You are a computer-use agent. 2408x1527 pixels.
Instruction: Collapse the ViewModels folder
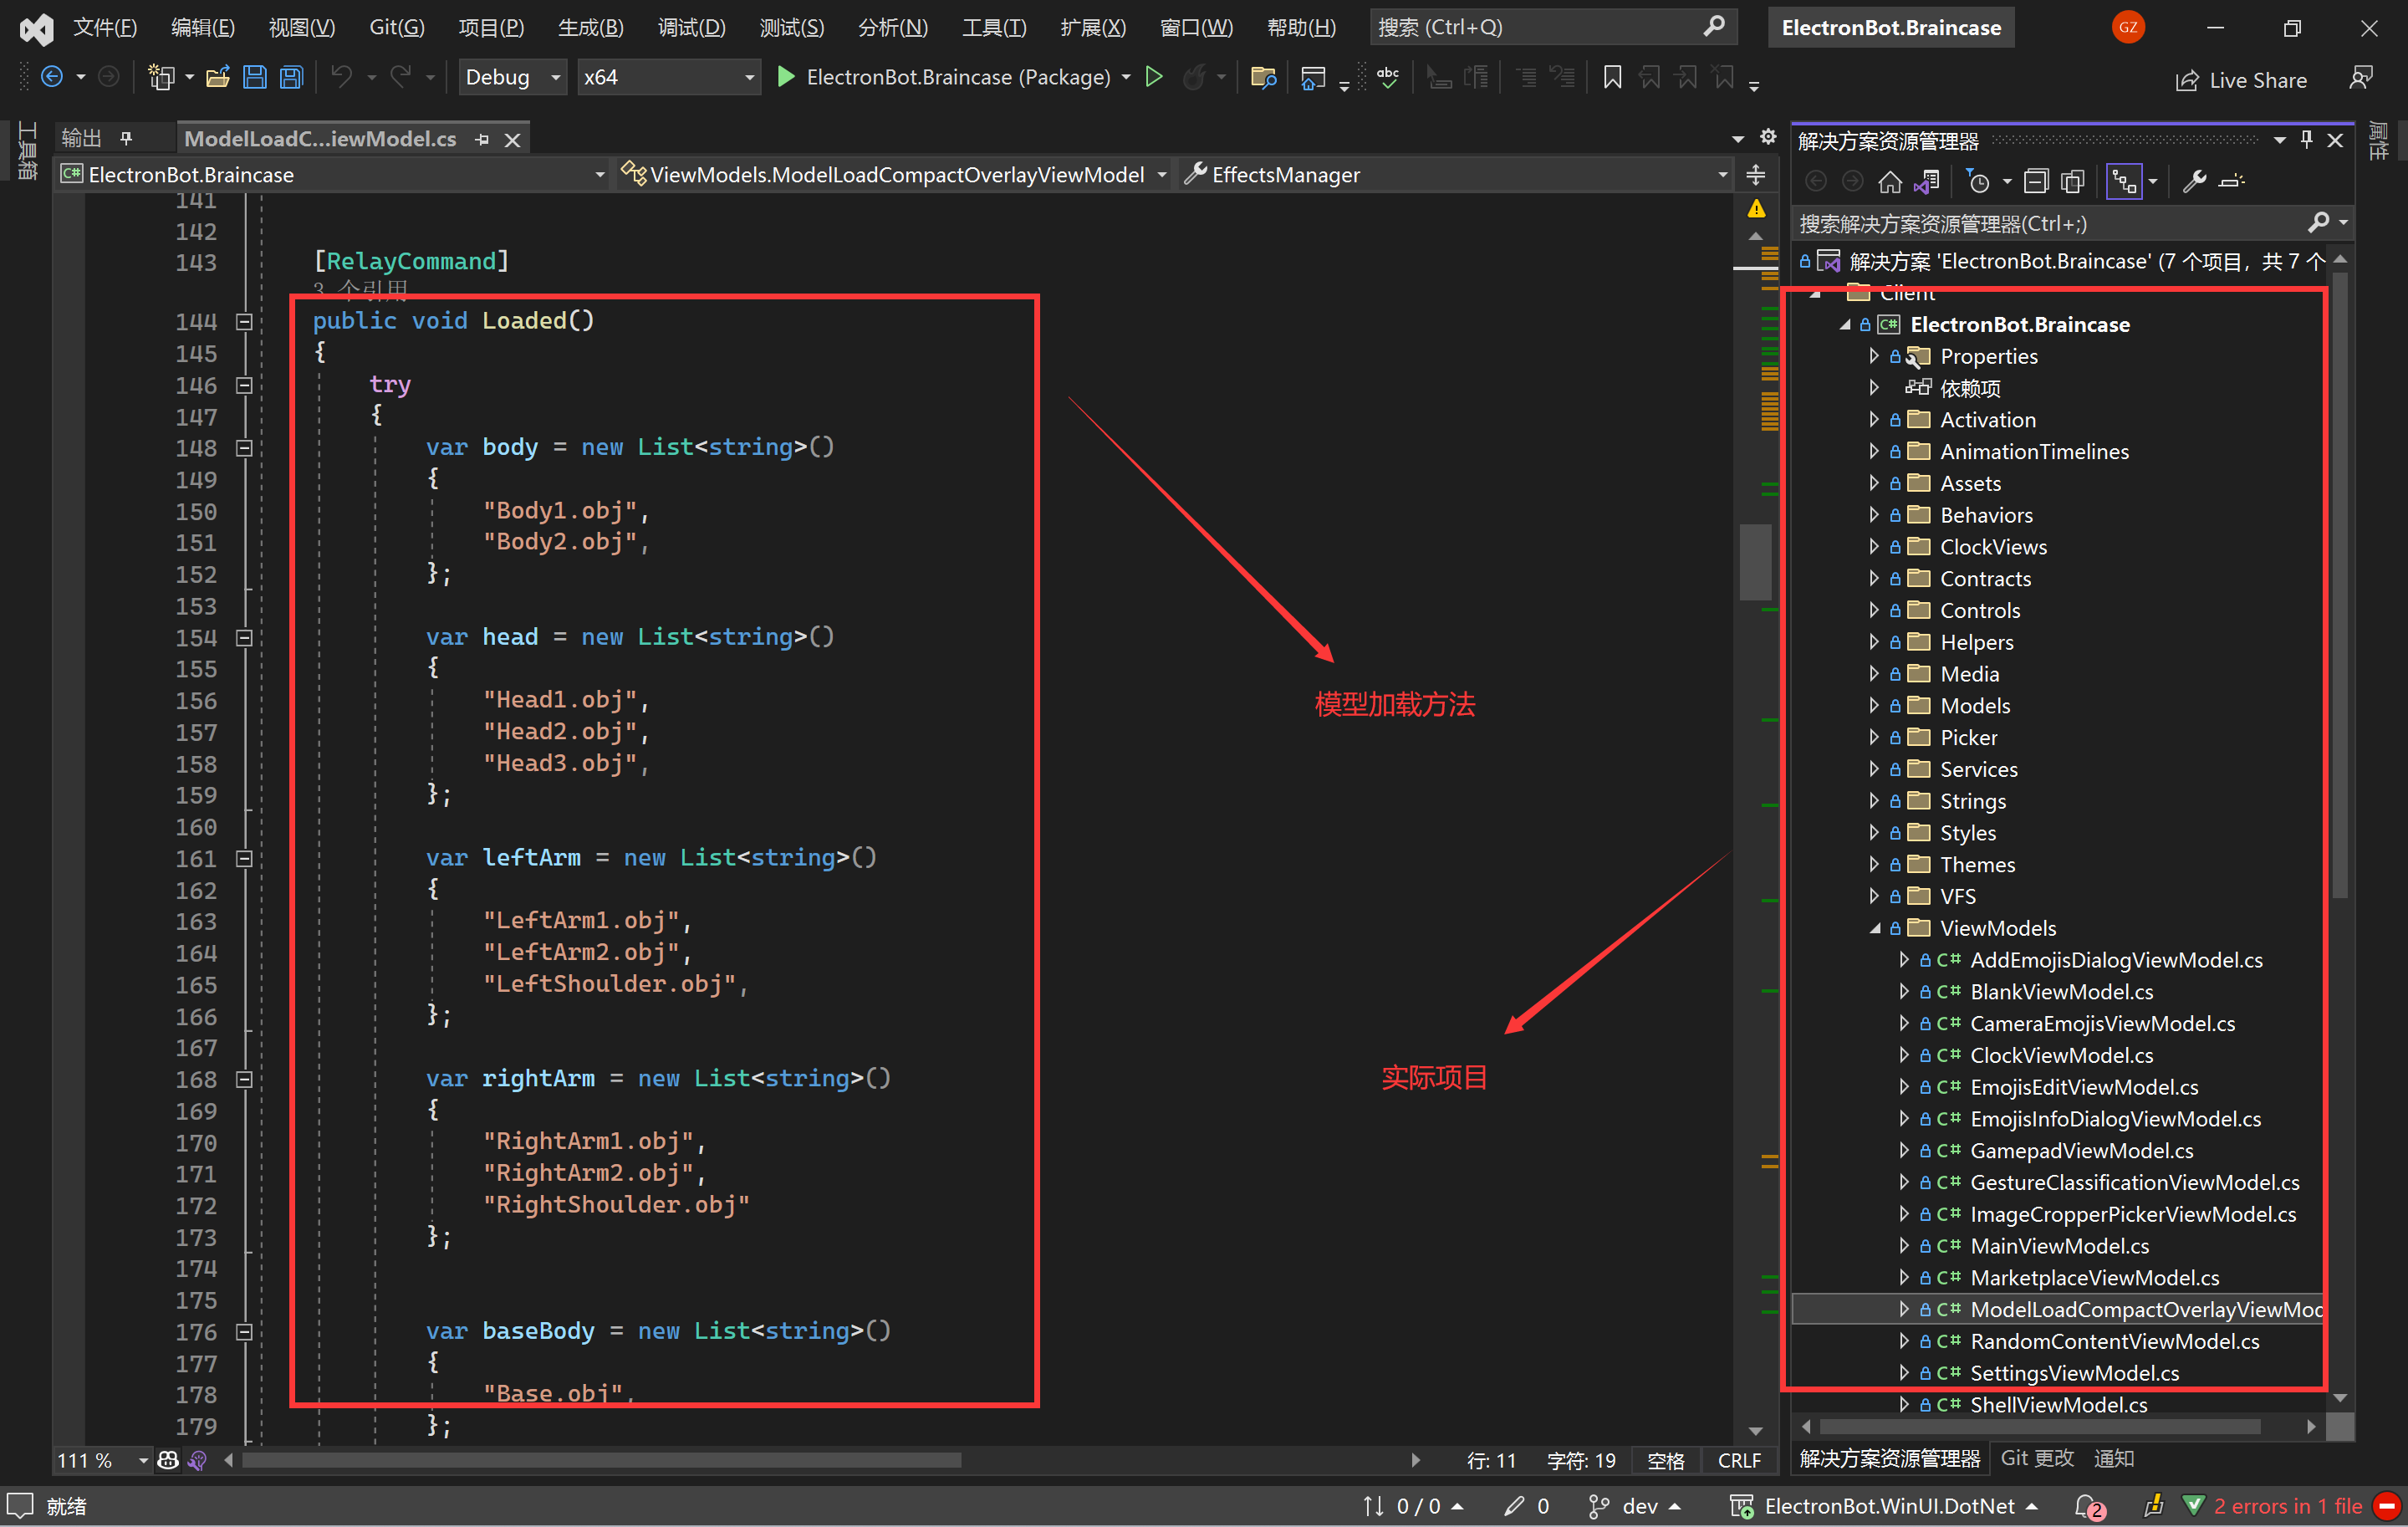point(1874,928)
